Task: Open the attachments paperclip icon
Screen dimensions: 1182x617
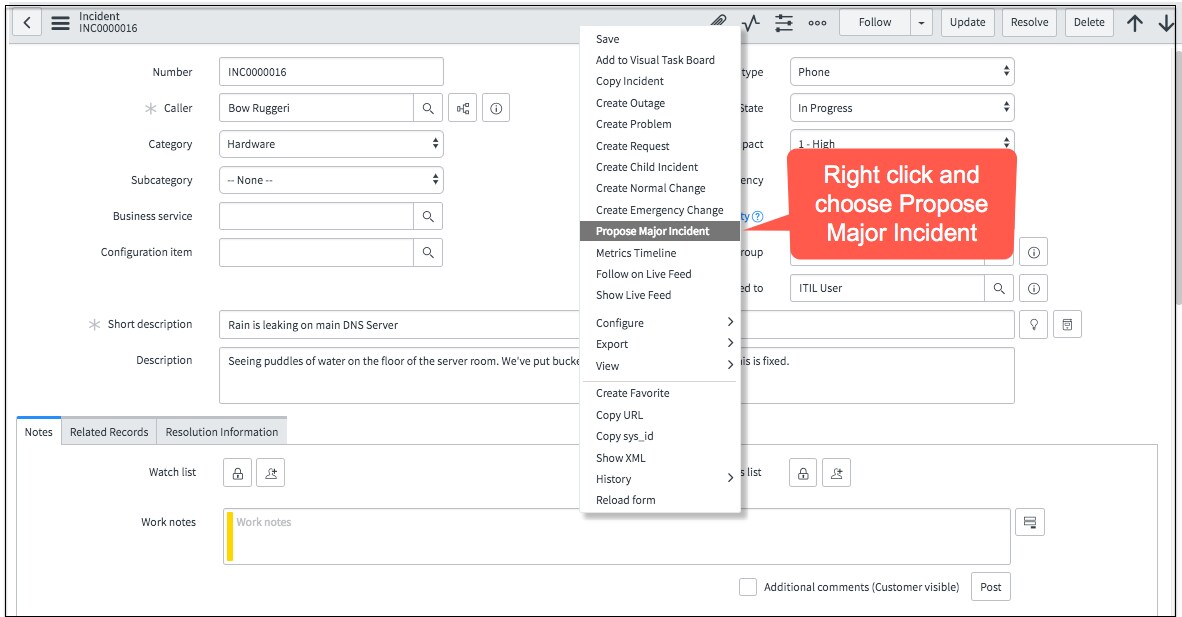Action: pos(716,21)
